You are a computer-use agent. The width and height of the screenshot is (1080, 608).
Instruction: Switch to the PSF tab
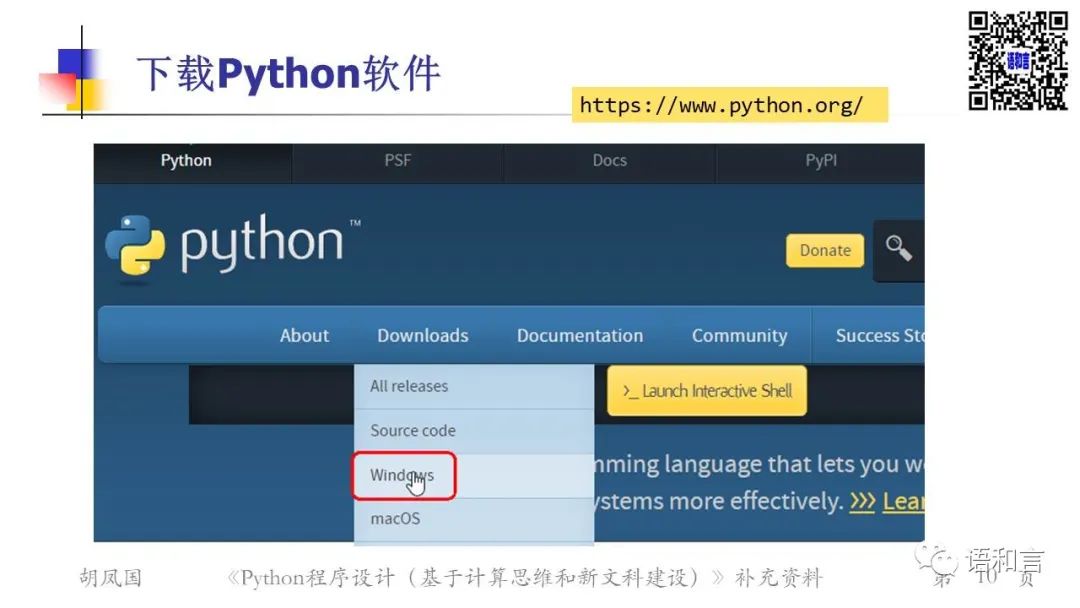tap(397, 160)
